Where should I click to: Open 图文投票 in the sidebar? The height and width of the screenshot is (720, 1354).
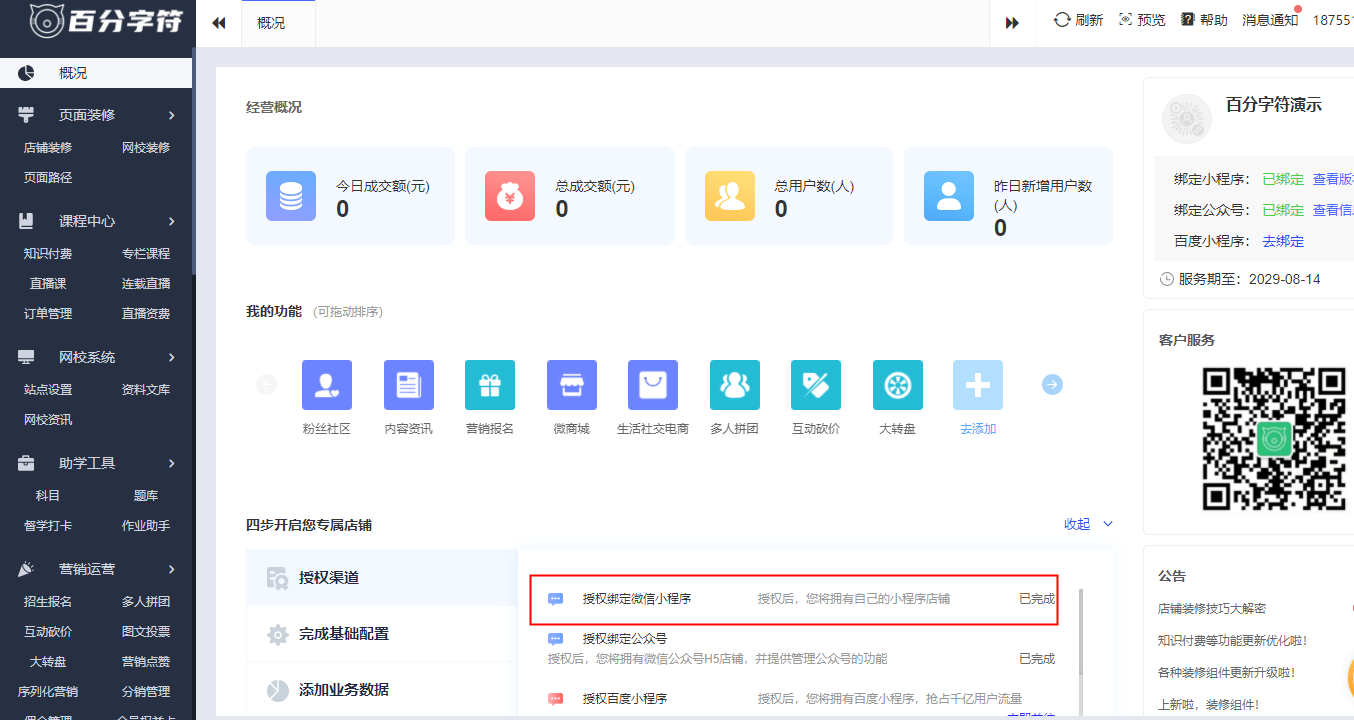(x=146, y=631)
